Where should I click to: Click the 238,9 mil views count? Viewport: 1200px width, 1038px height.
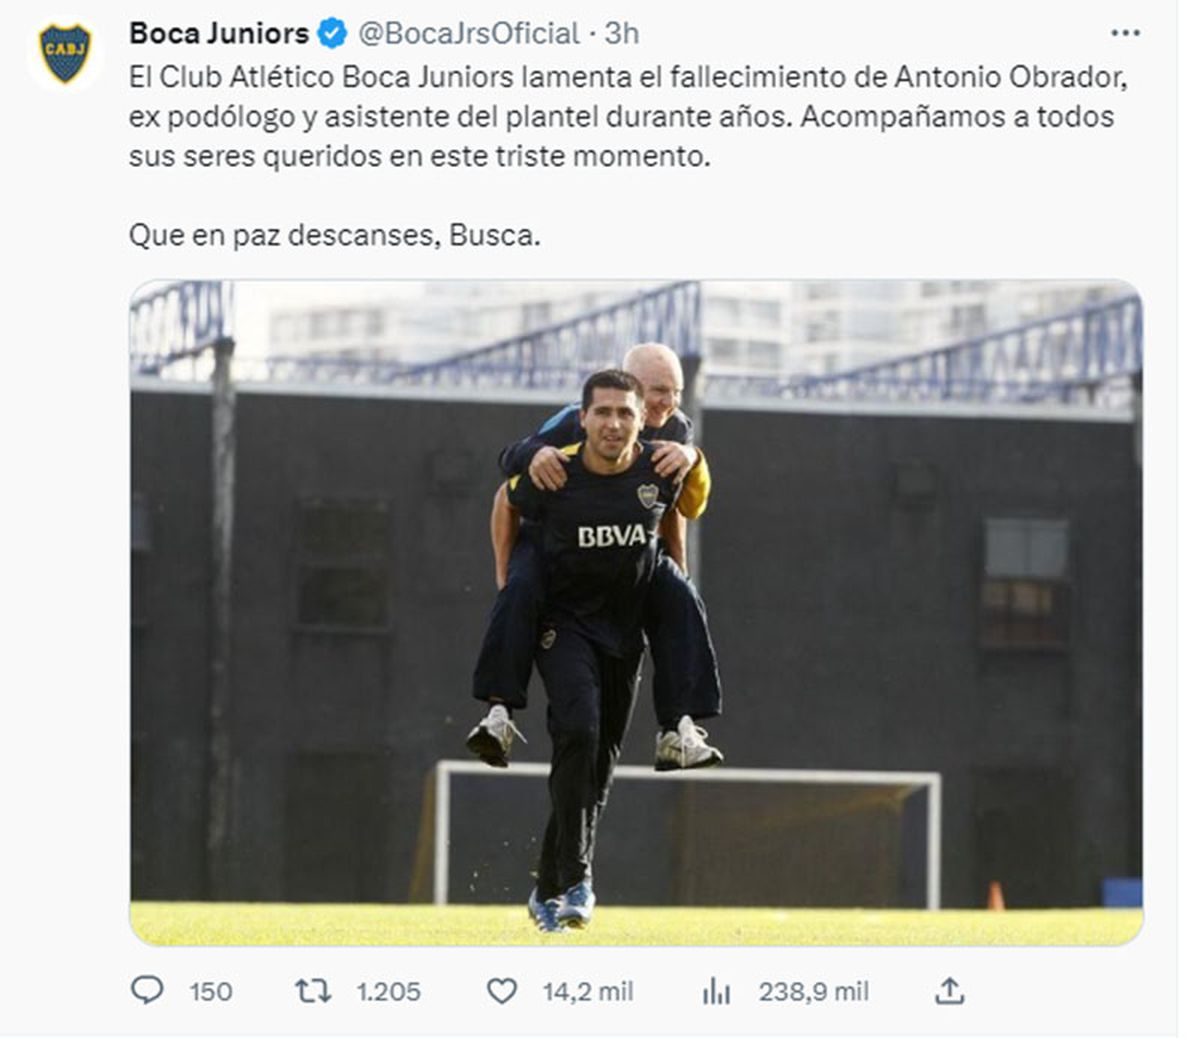[x=813, y=992]
